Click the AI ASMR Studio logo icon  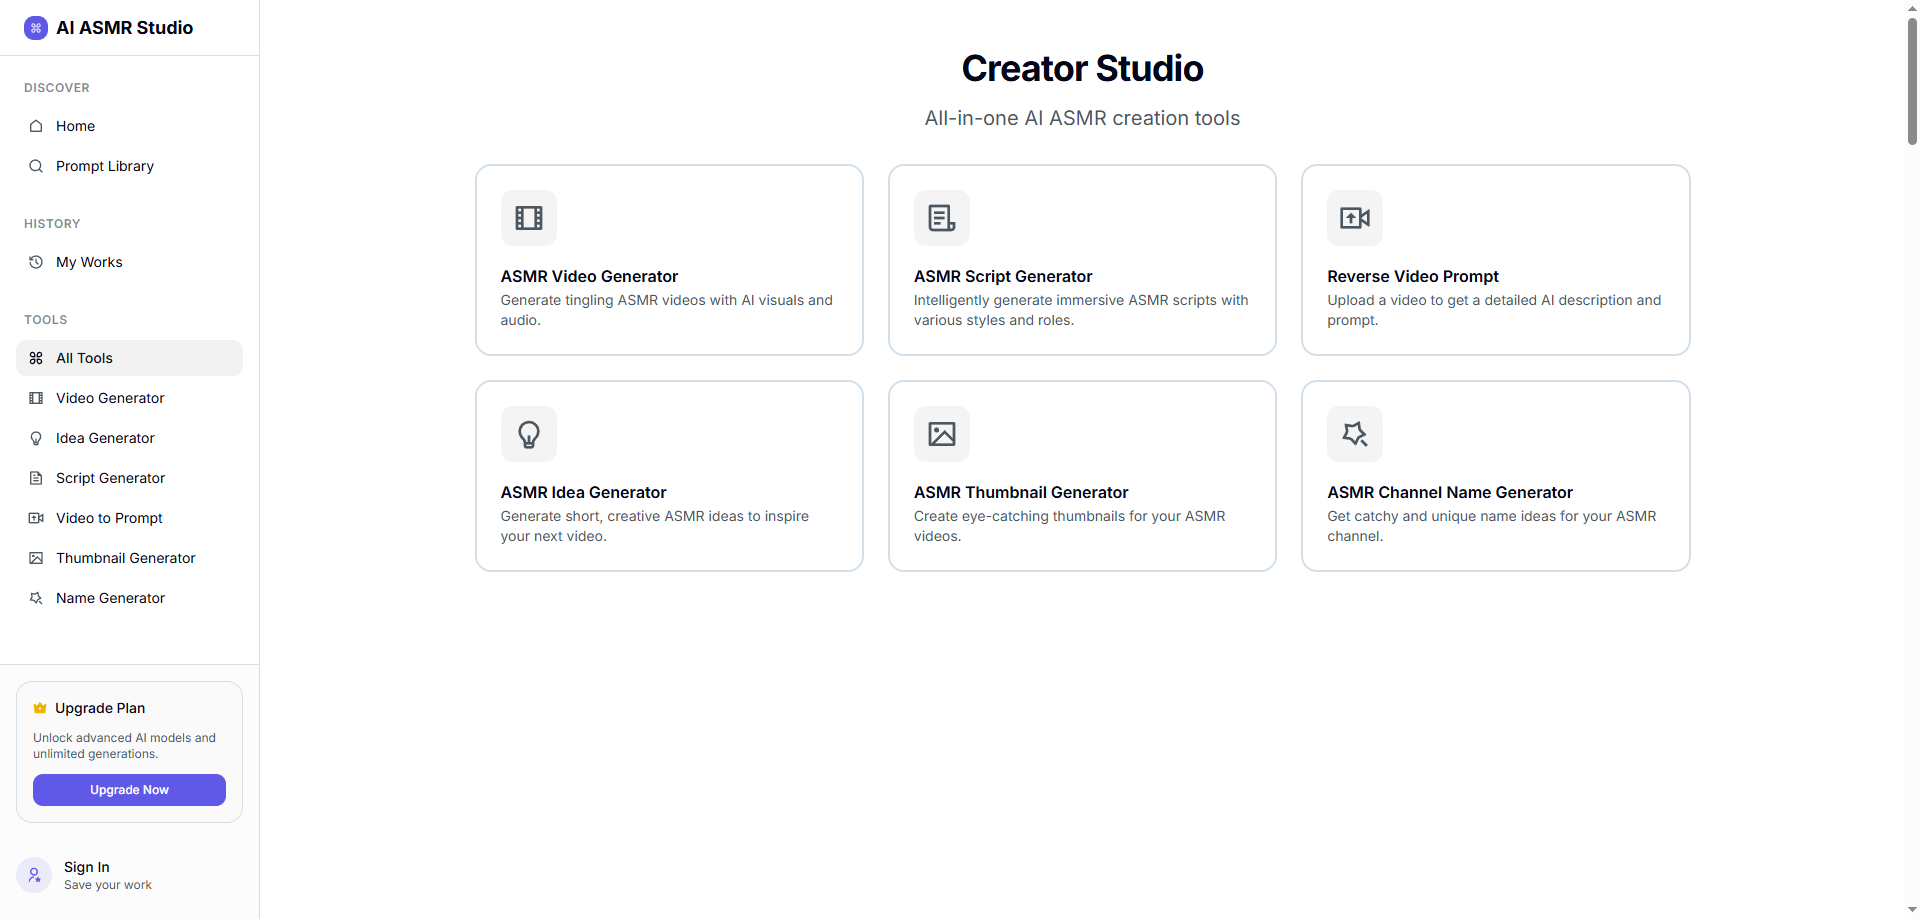[36, 27]
